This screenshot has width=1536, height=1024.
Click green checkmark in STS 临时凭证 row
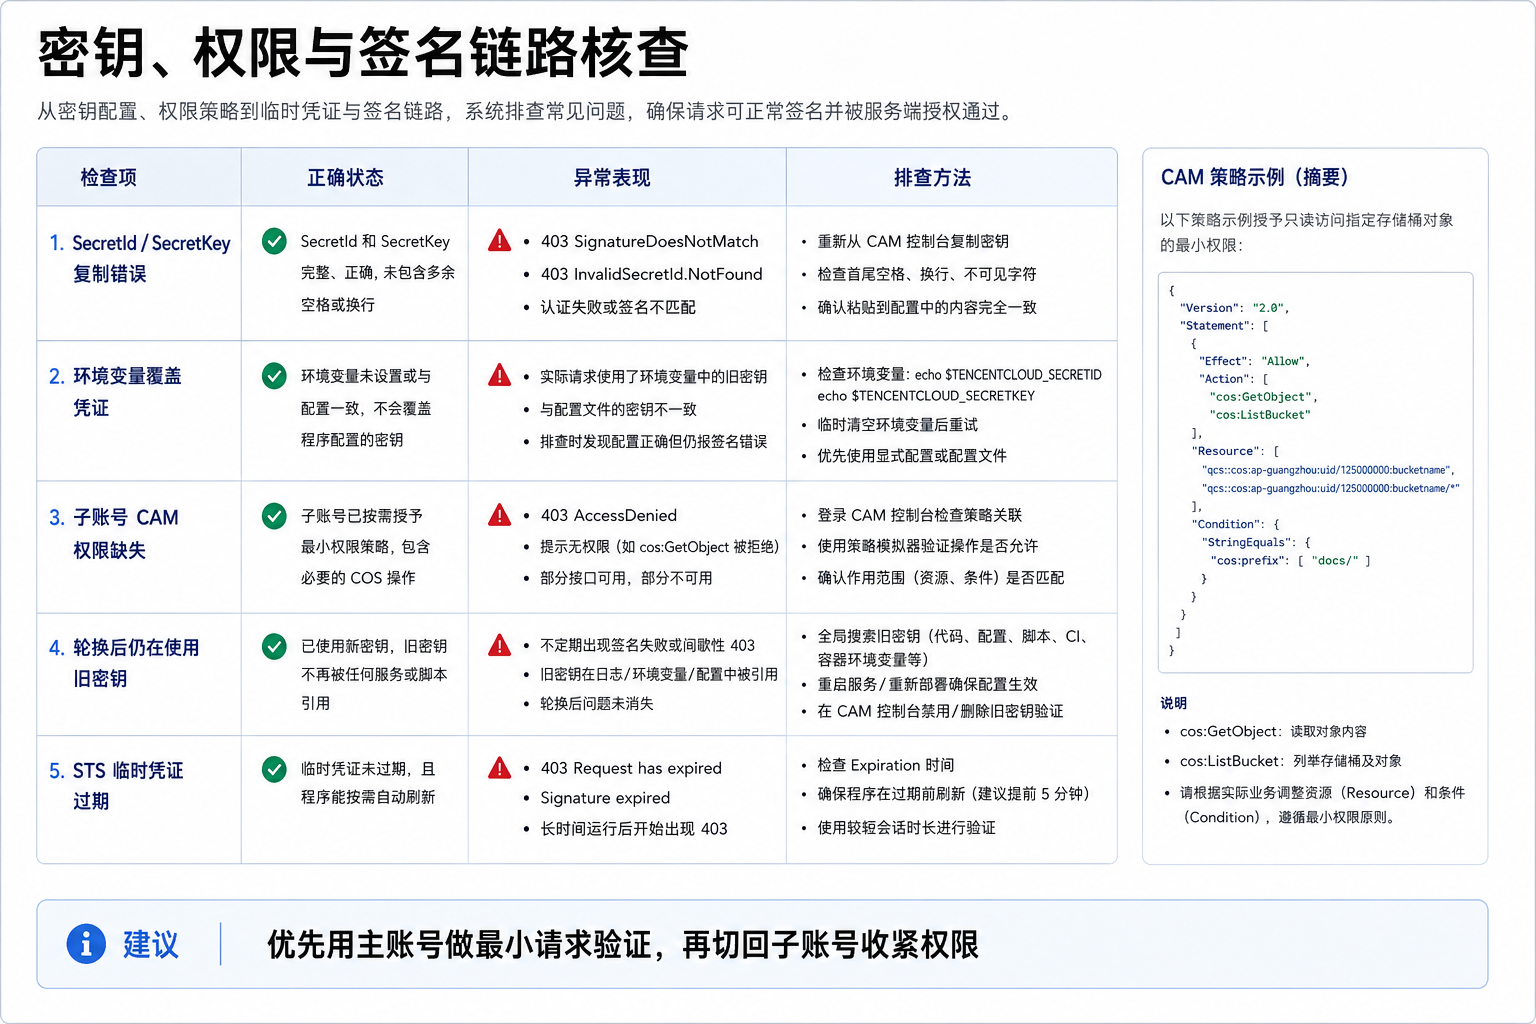[x=274, y=769]
